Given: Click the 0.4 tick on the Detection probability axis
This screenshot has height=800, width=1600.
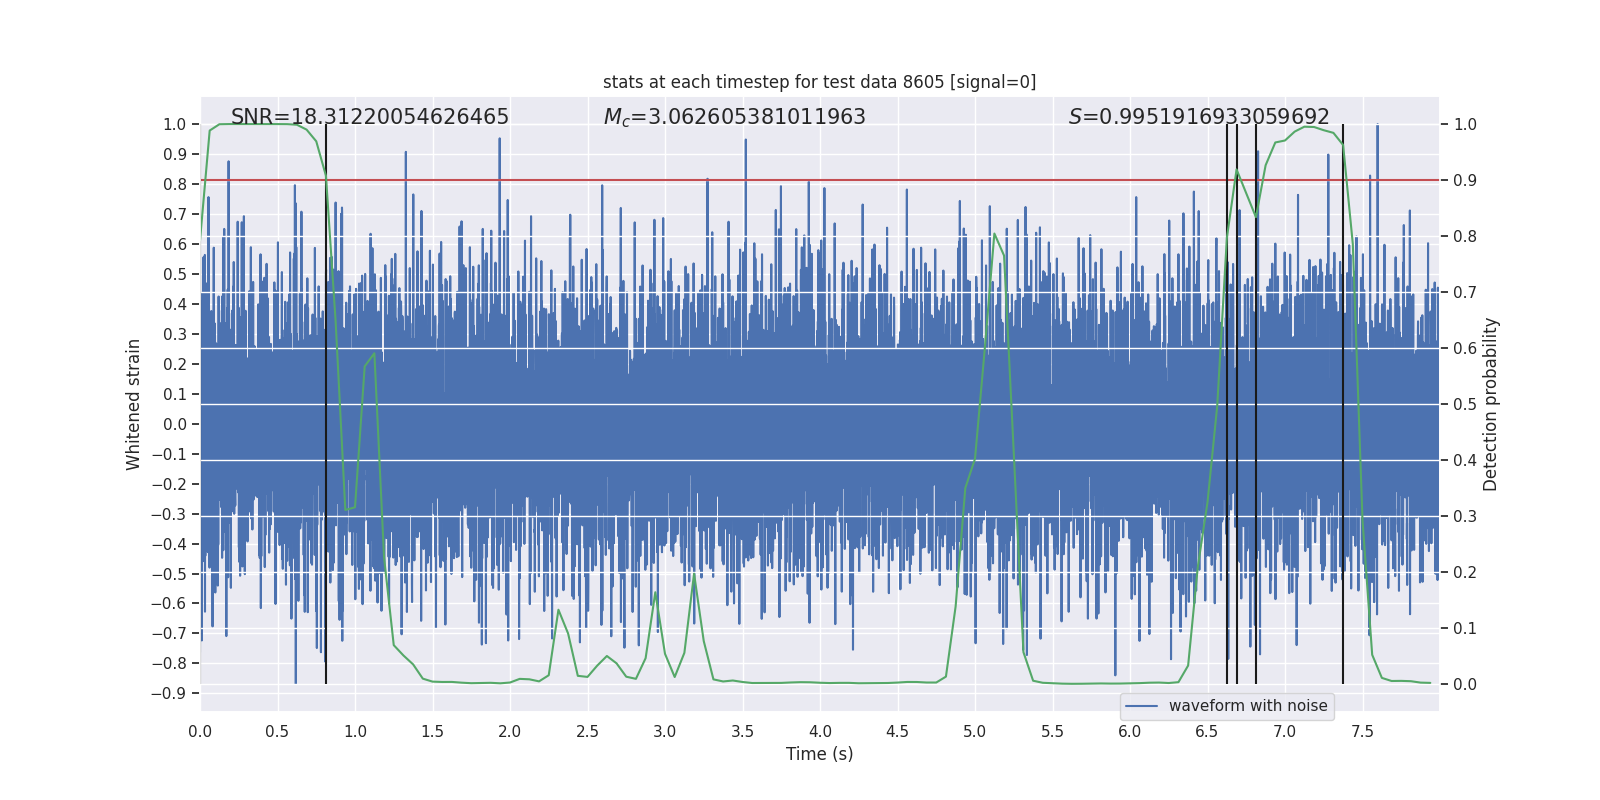Looking at the screenshot, I should coord(1465,461).
